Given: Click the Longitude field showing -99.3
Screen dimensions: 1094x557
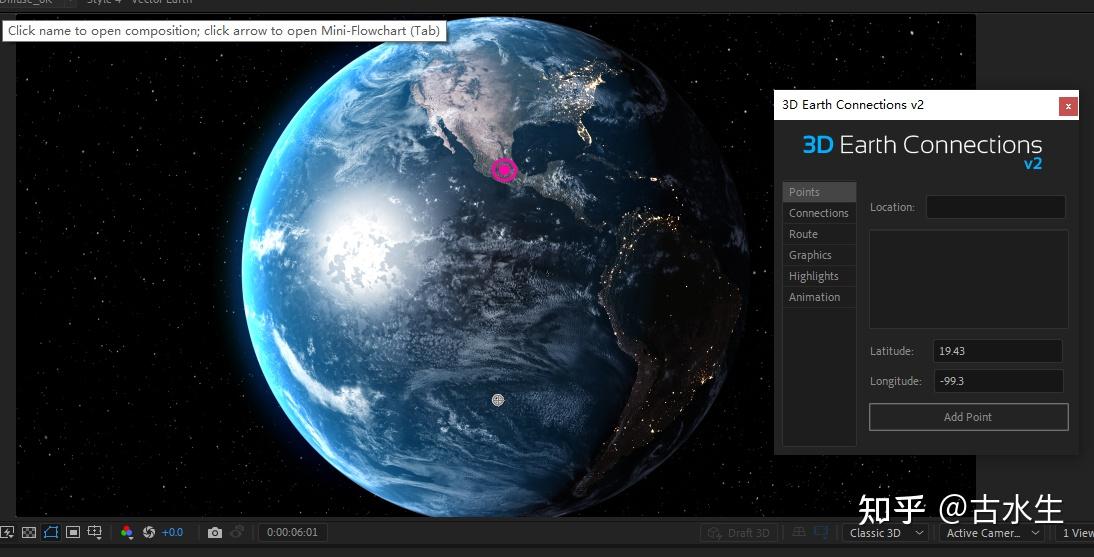Looking at the screenshot, I should (998, 381).
